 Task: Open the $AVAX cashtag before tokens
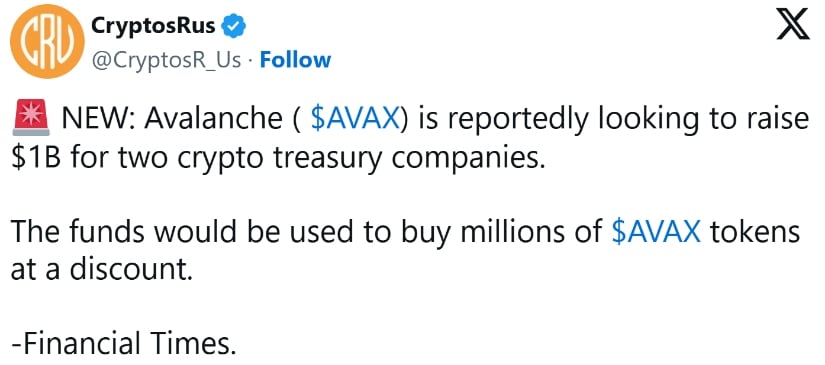tap(657, 232)
